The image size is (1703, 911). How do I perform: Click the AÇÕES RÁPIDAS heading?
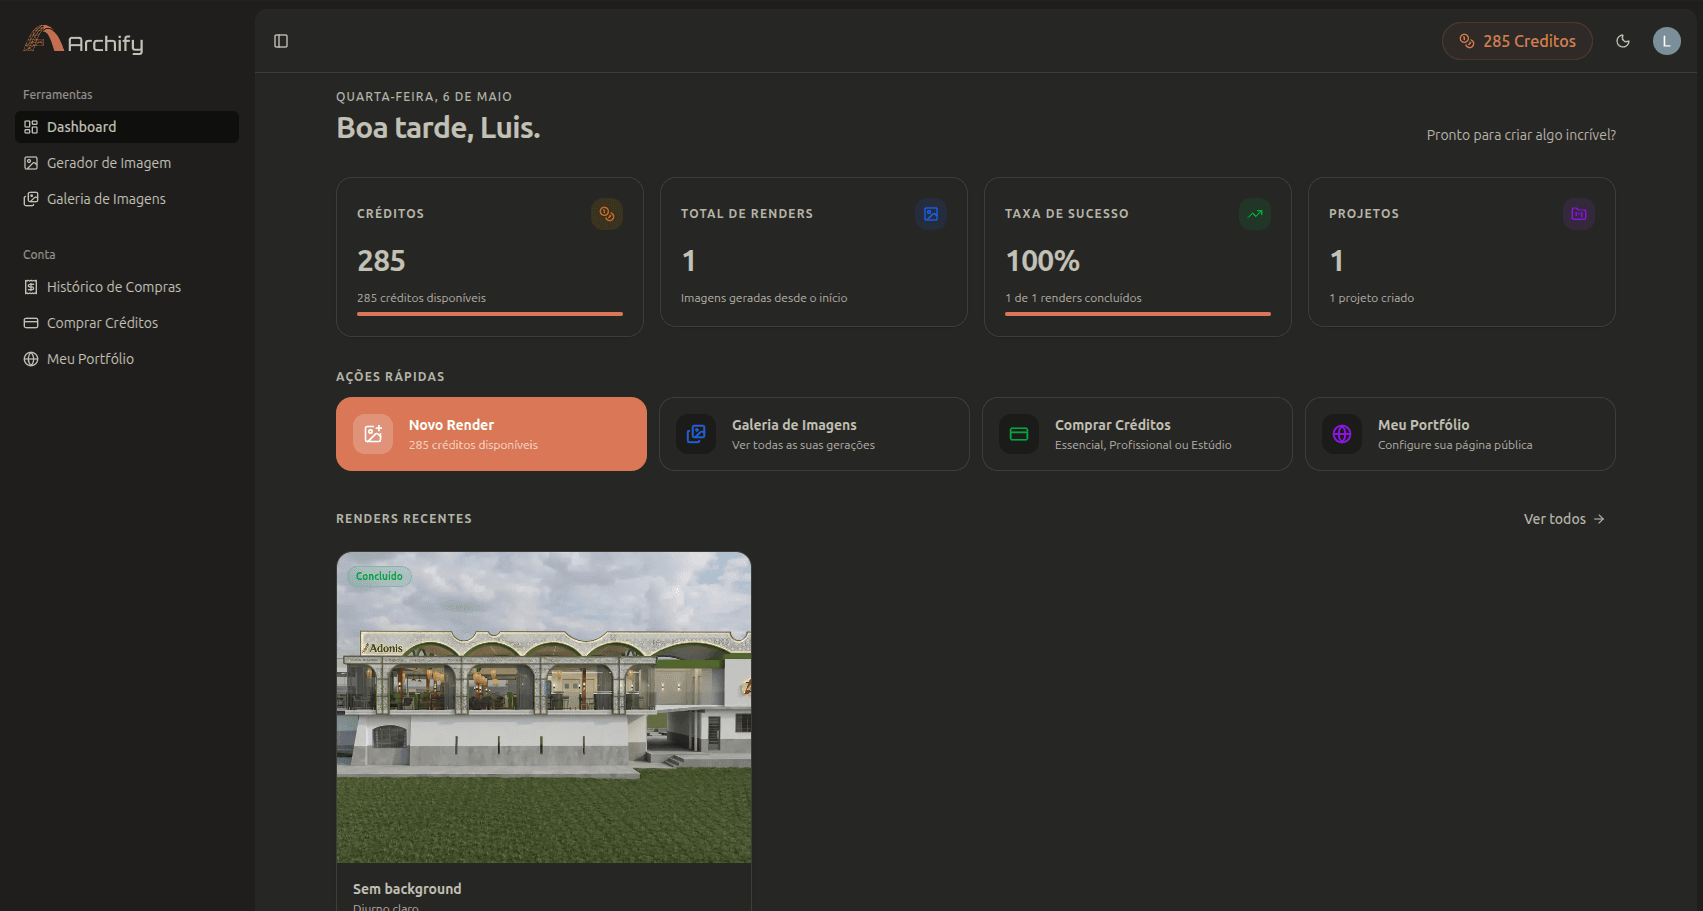click(390, 377)
